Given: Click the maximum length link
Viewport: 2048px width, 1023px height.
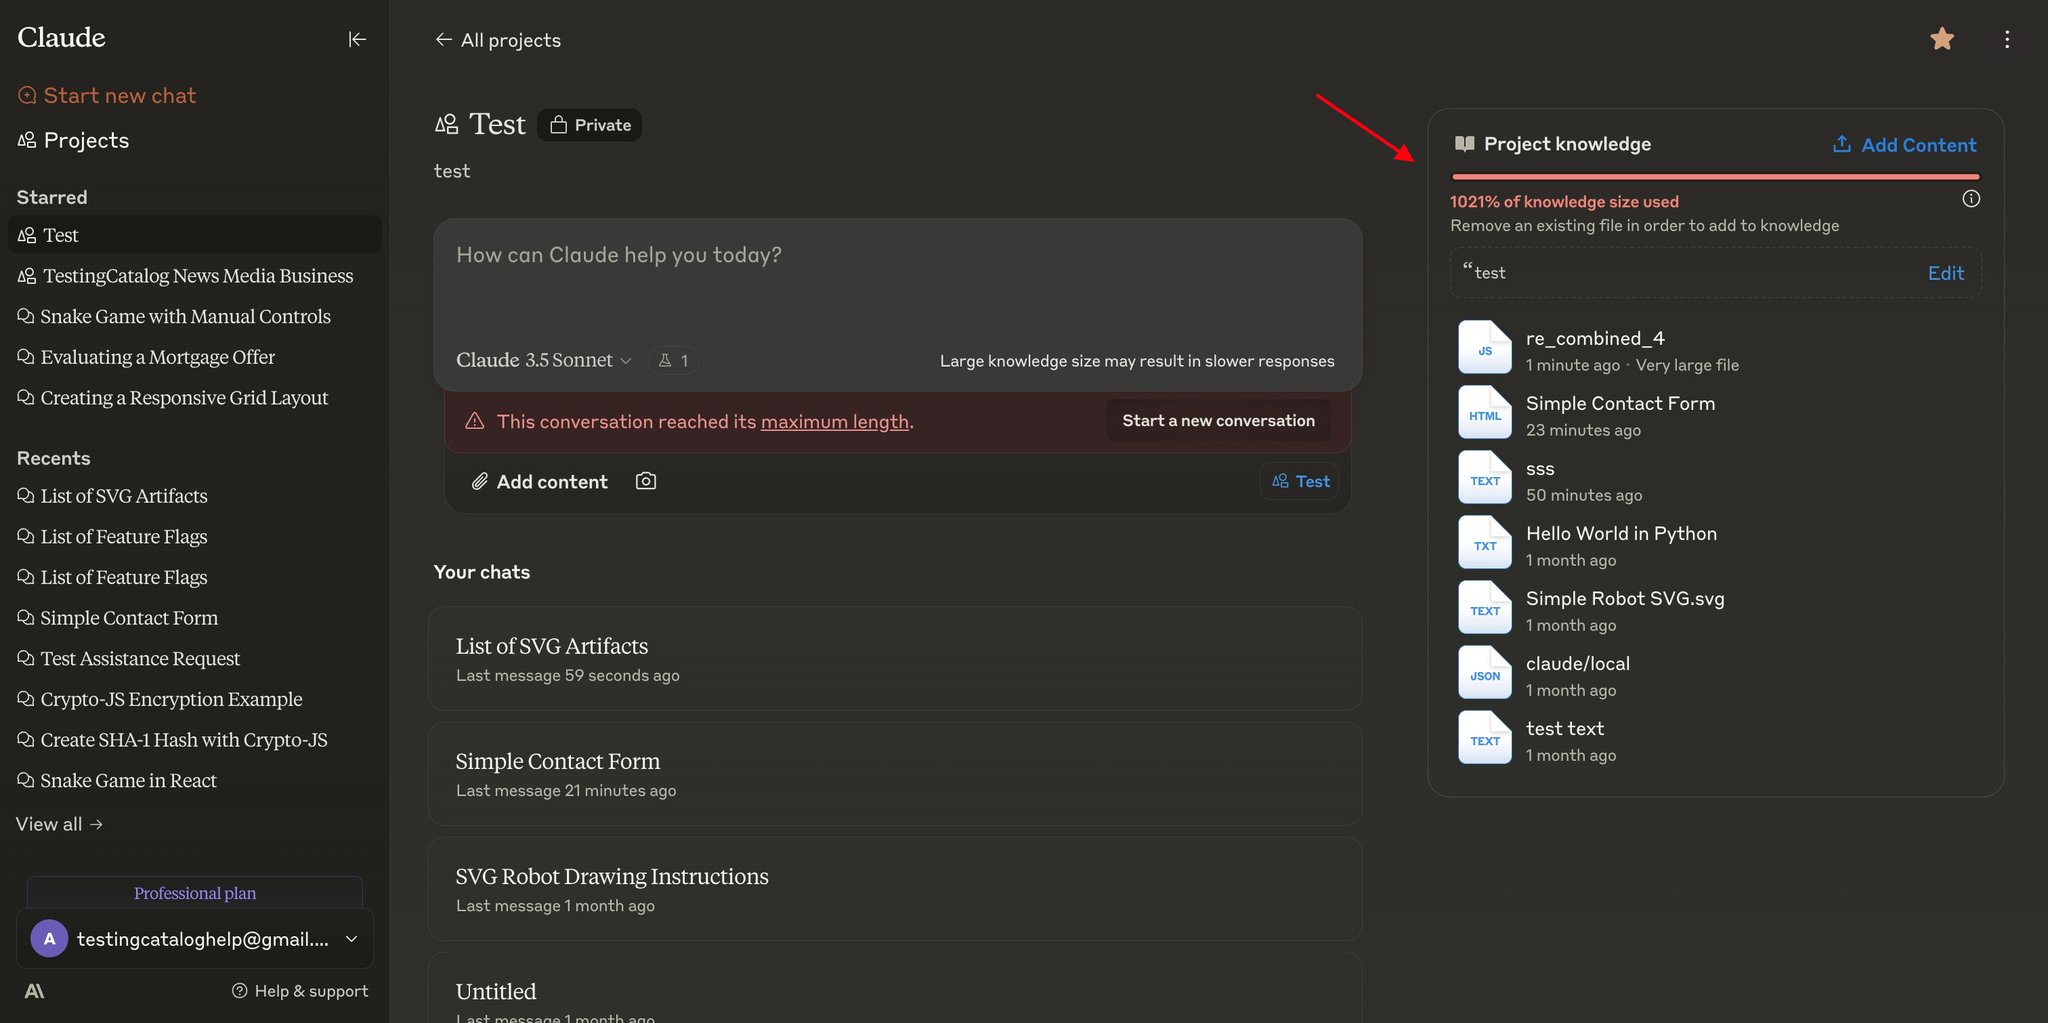Looking at the screenshot, I should [x=834, y=422].
